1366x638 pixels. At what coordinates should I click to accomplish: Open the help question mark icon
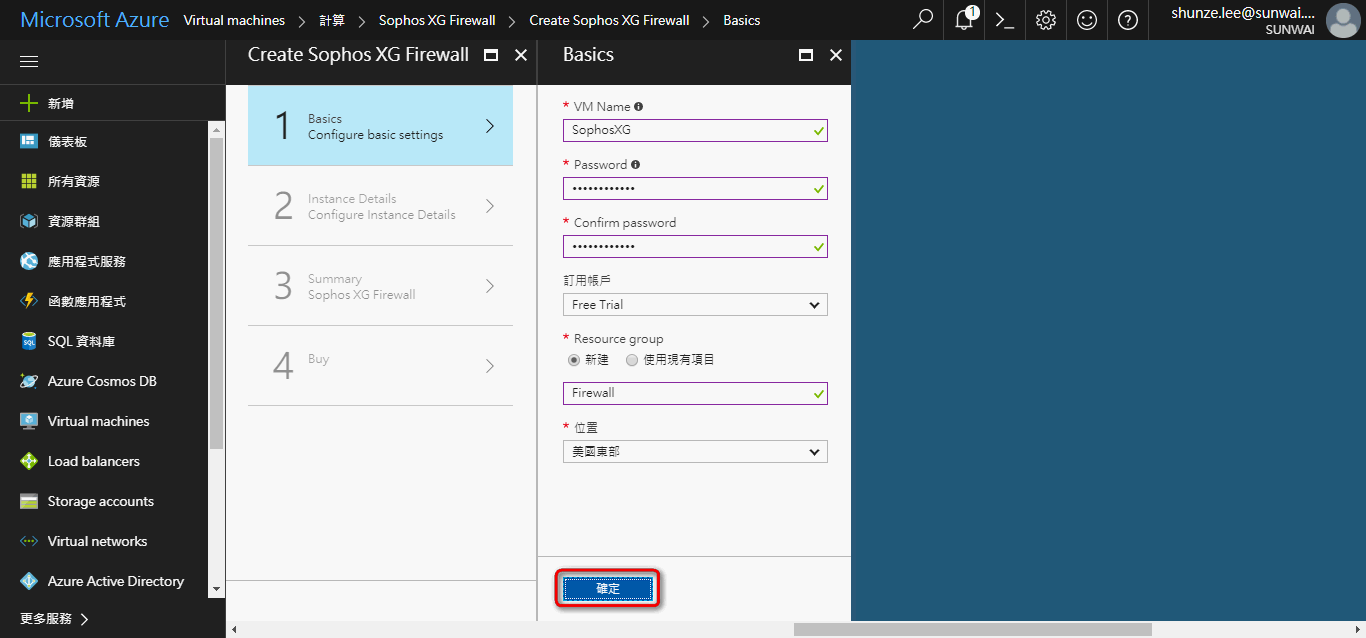(1128, 20)
